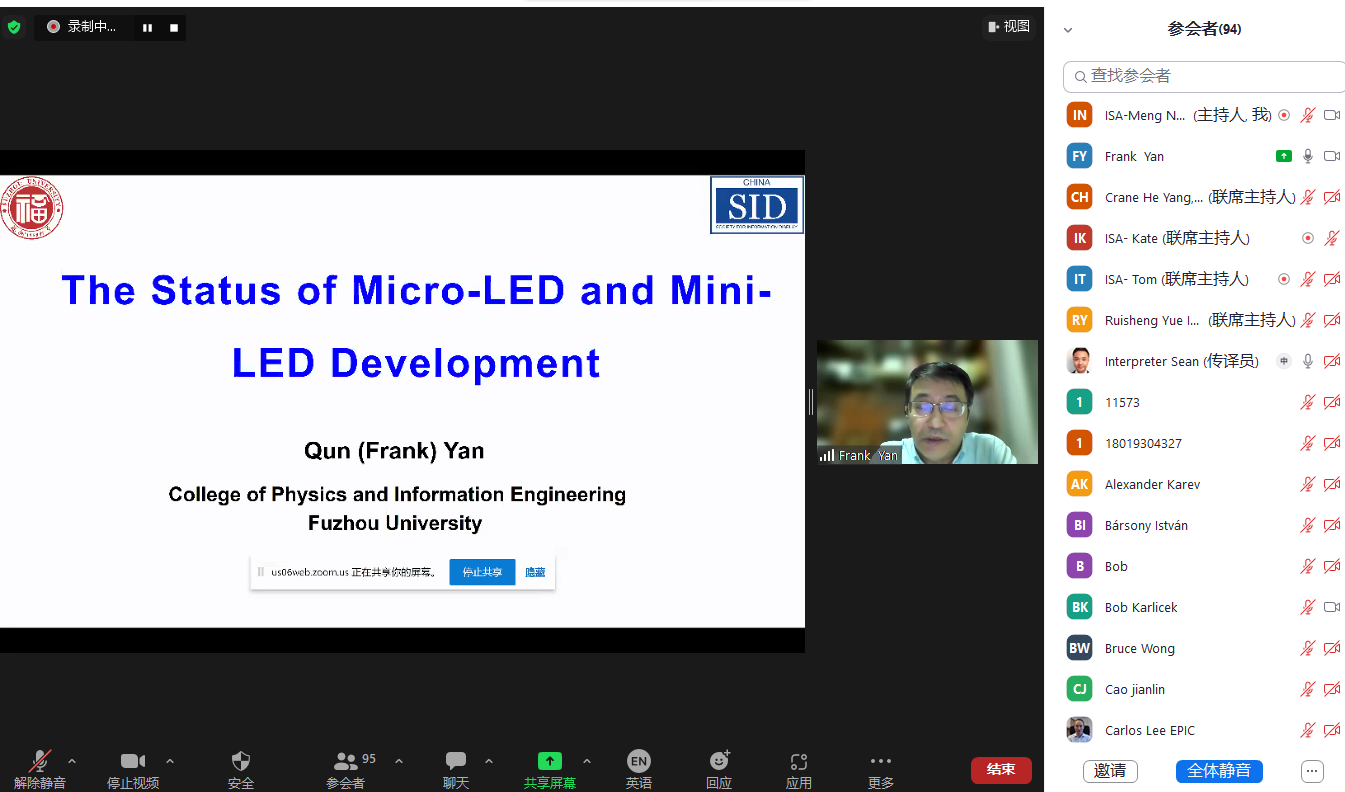The image size is (1345, 792).
Task: Stop the recording
Action: (x=174, y=28)
